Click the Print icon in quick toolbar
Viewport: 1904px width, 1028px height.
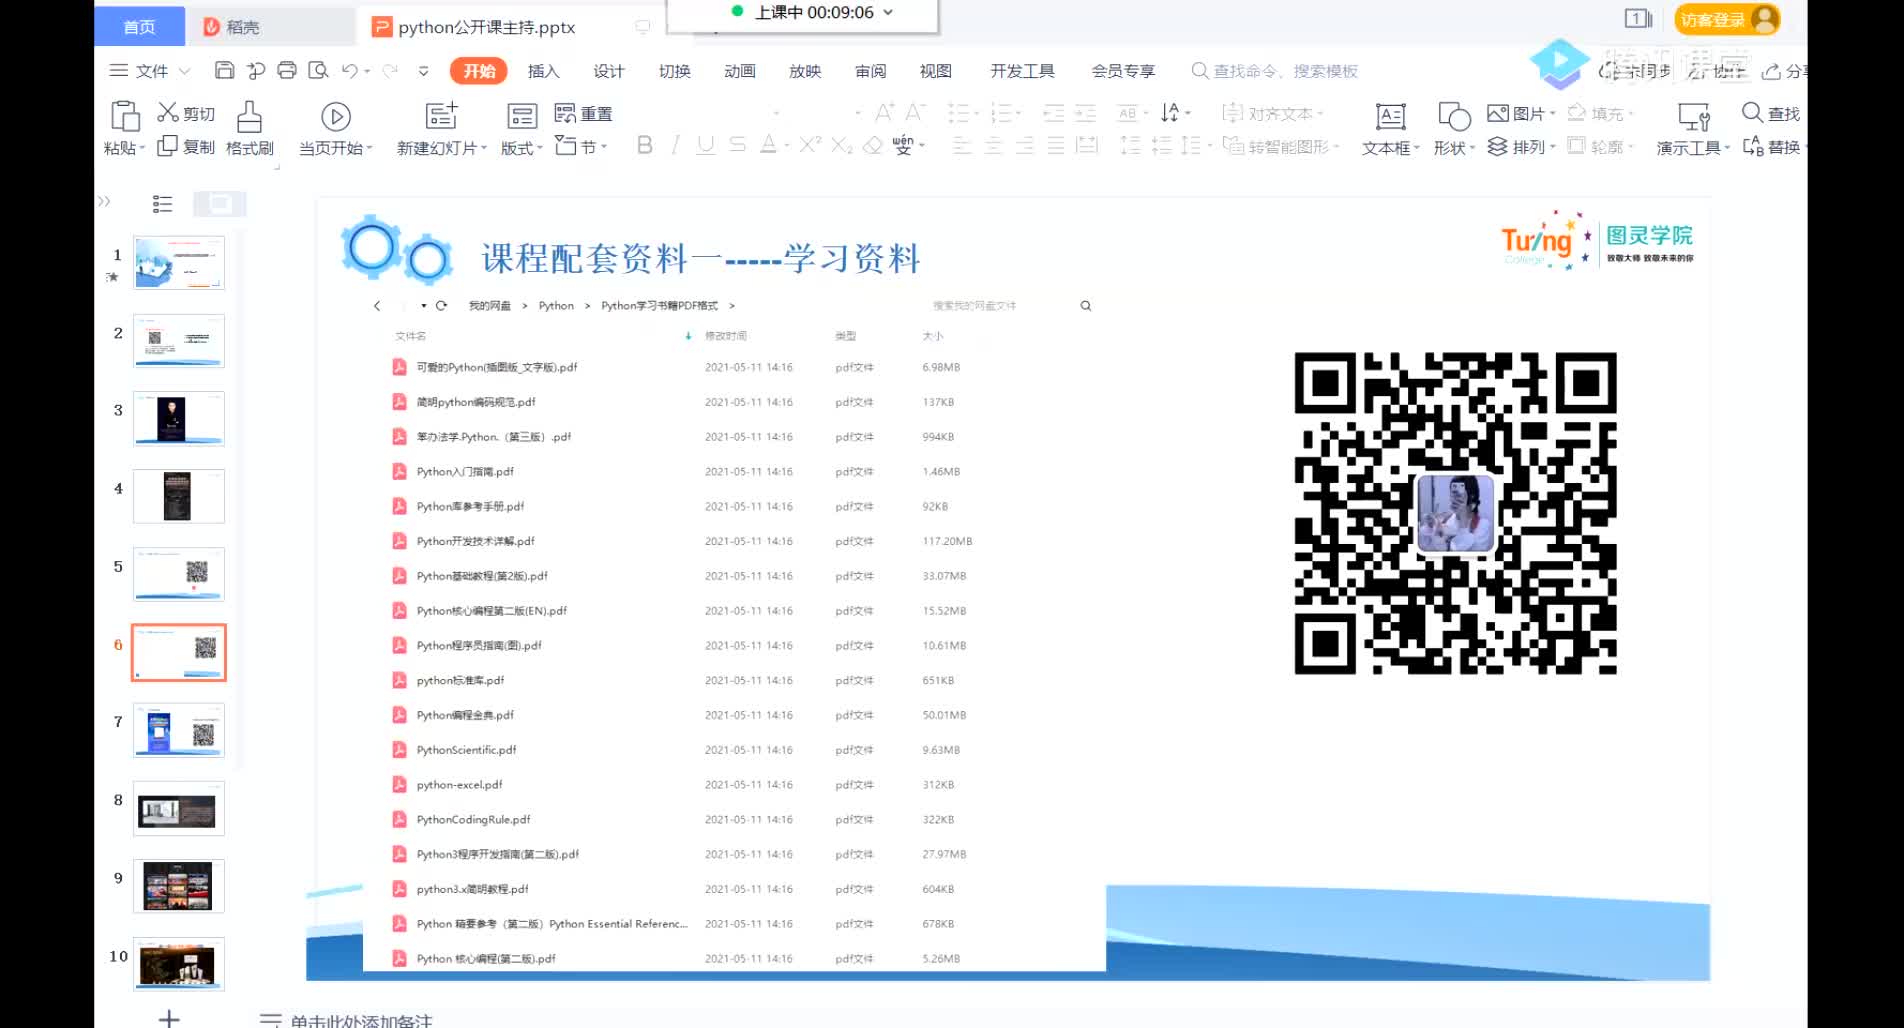287,70
